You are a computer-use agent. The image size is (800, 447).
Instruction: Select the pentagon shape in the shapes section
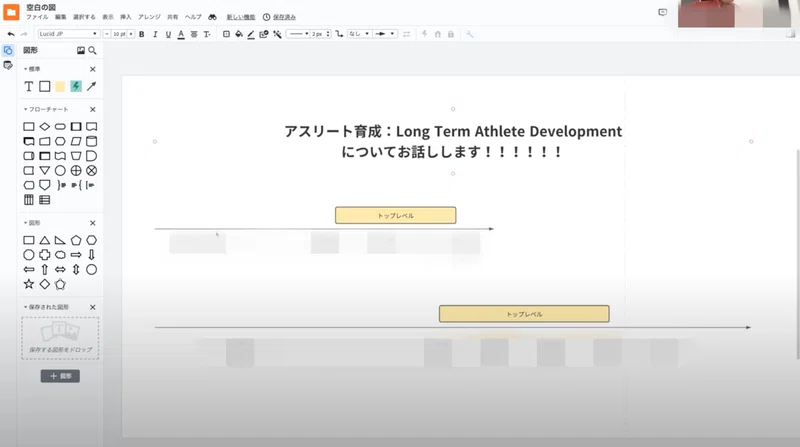point(76,240)
